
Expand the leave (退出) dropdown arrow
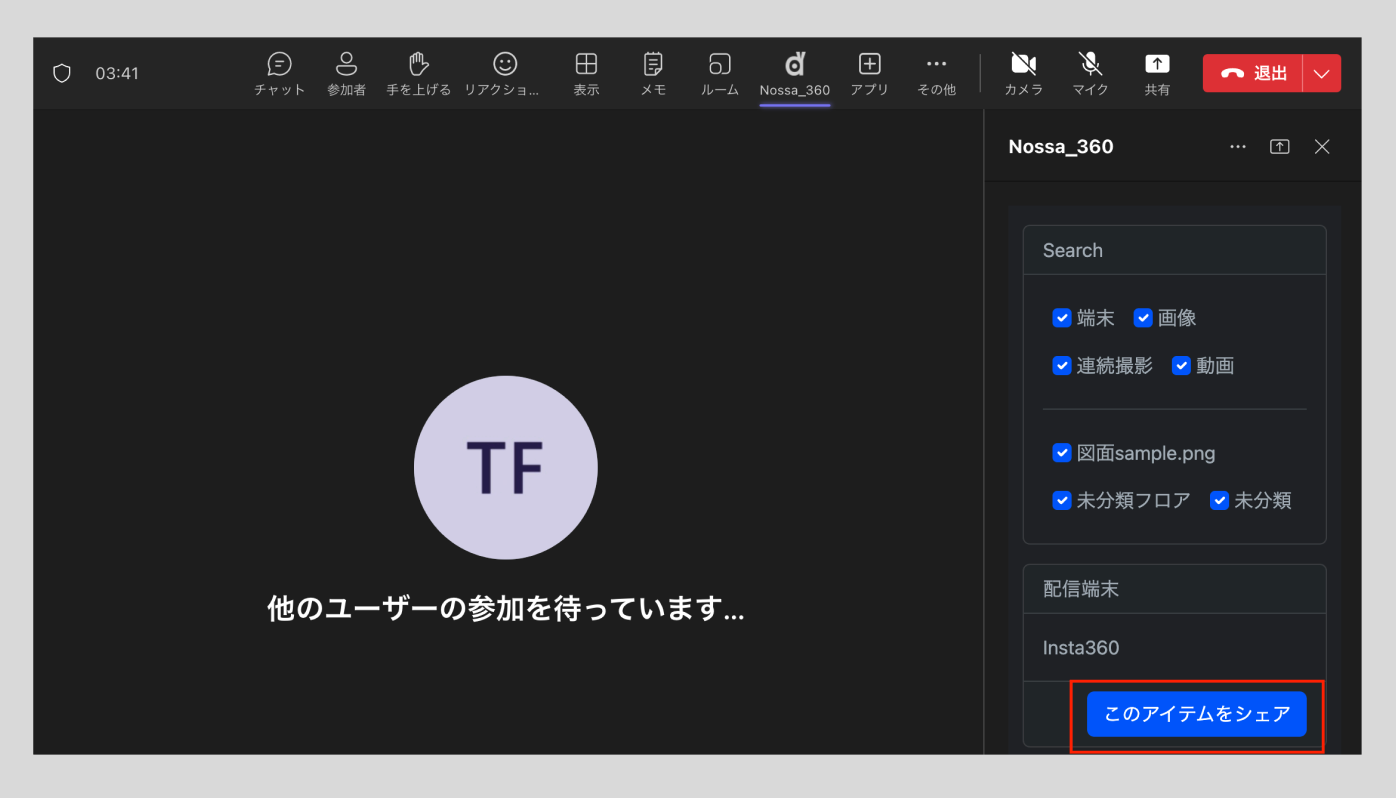[1322, 73]
